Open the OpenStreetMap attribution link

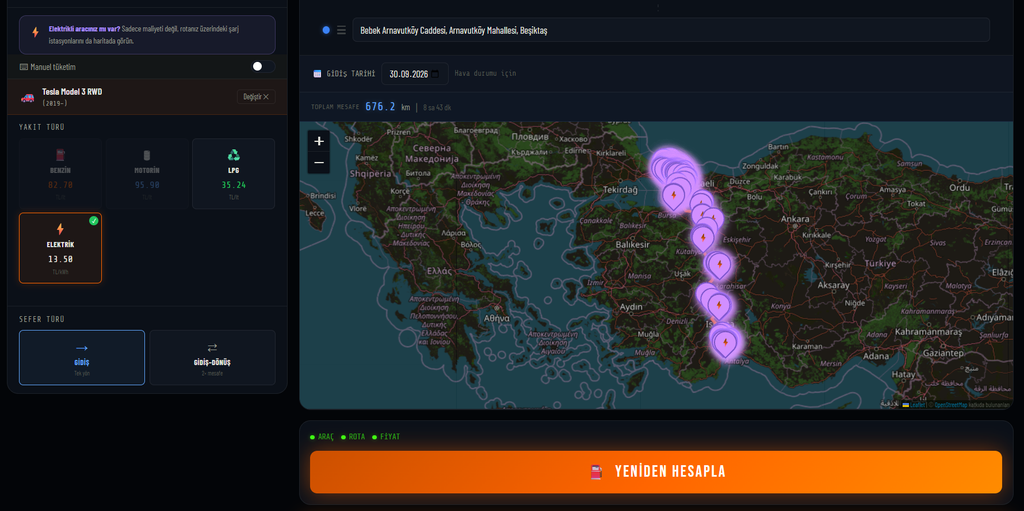pyautogui.click(x=949, y=405)
